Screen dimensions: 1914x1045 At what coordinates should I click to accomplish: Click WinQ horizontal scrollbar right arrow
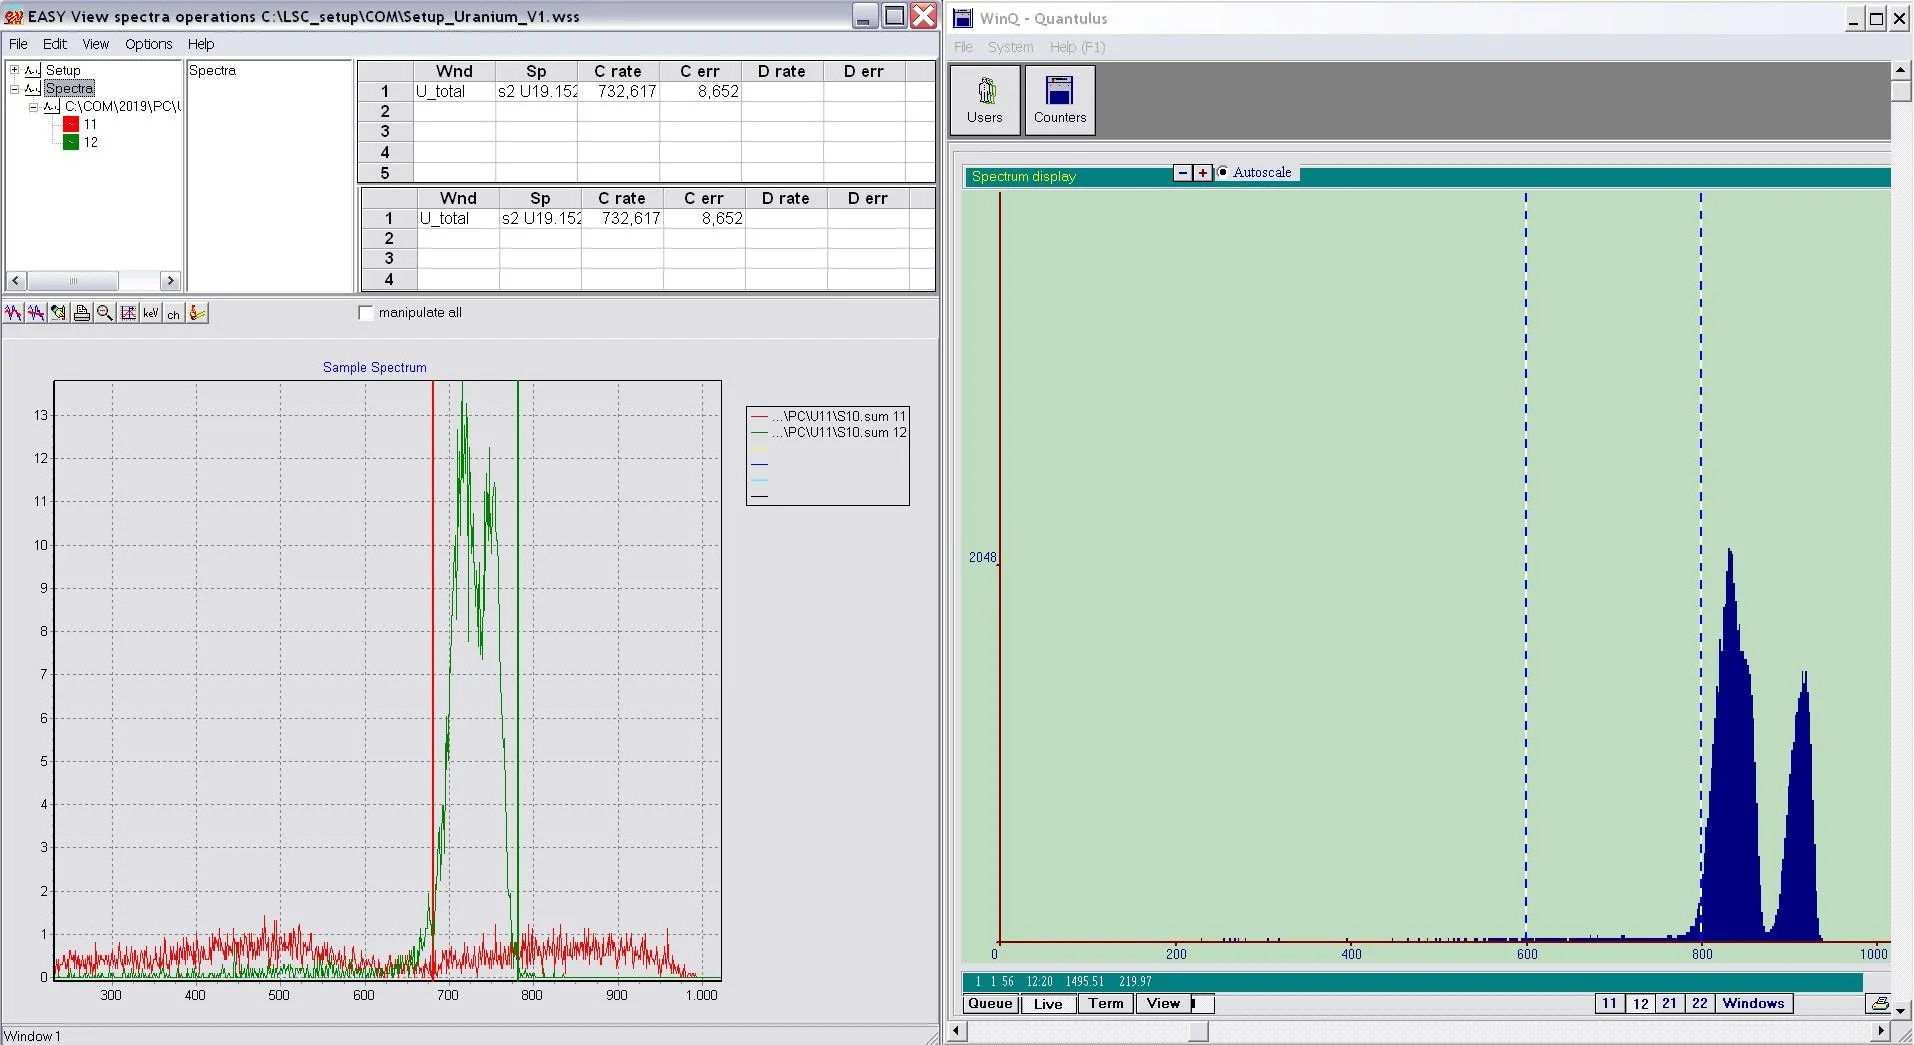click(1881, 1031)
